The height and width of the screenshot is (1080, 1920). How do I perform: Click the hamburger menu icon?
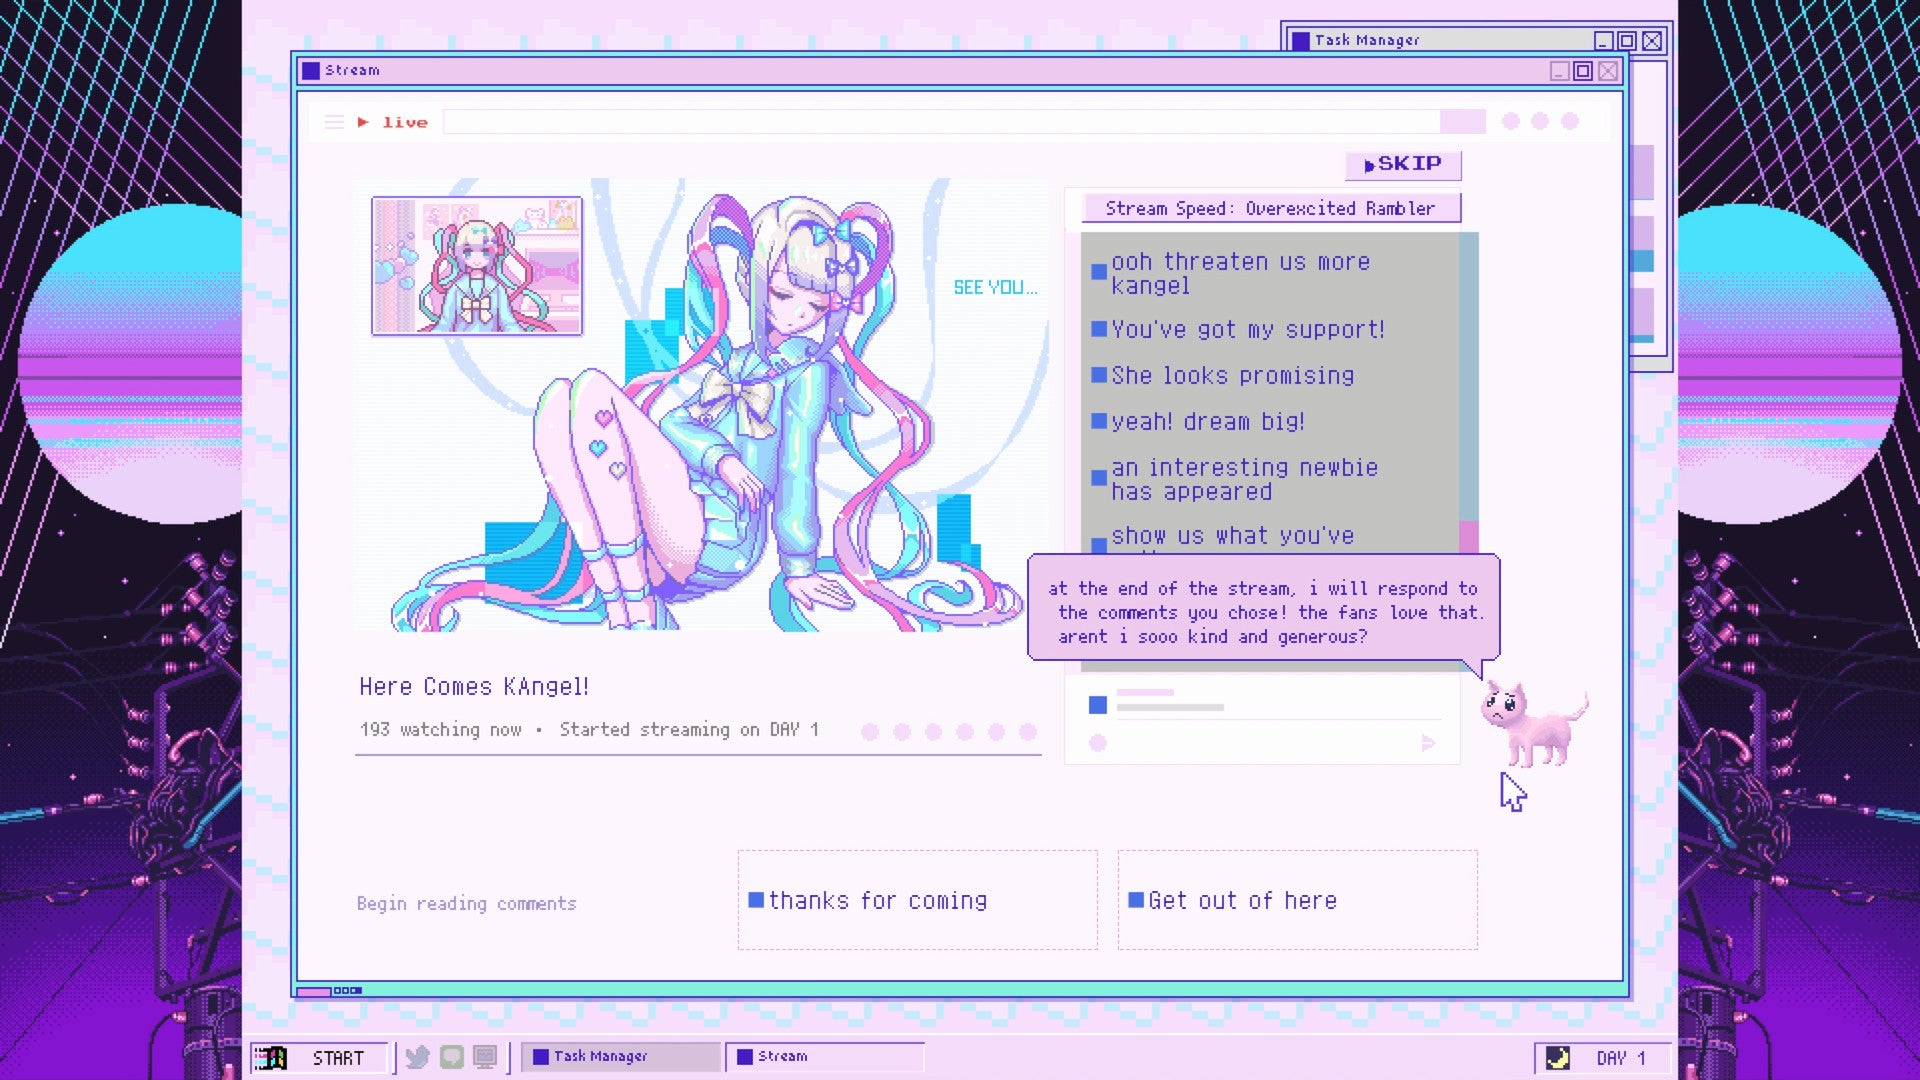click(x=334, y=121)
